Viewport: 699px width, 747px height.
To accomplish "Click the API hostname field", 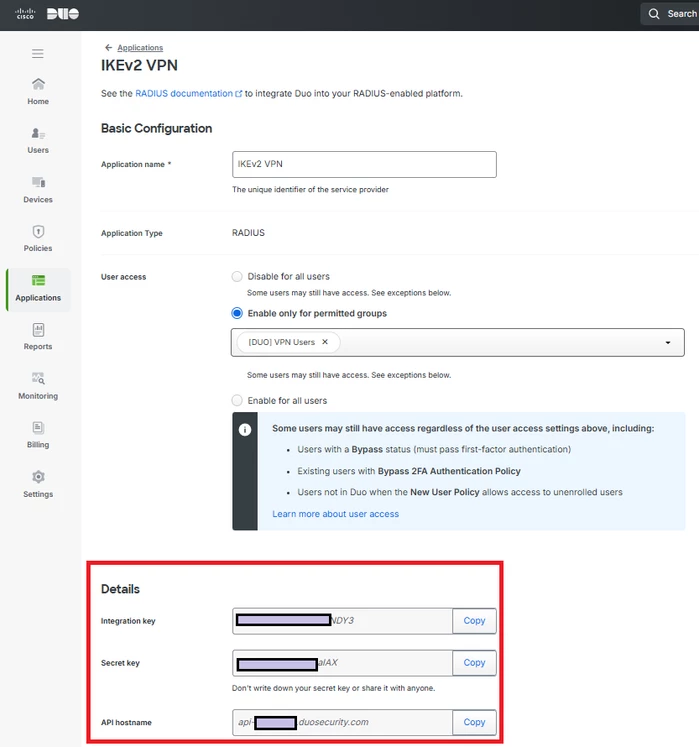I will tap(342, 722).
